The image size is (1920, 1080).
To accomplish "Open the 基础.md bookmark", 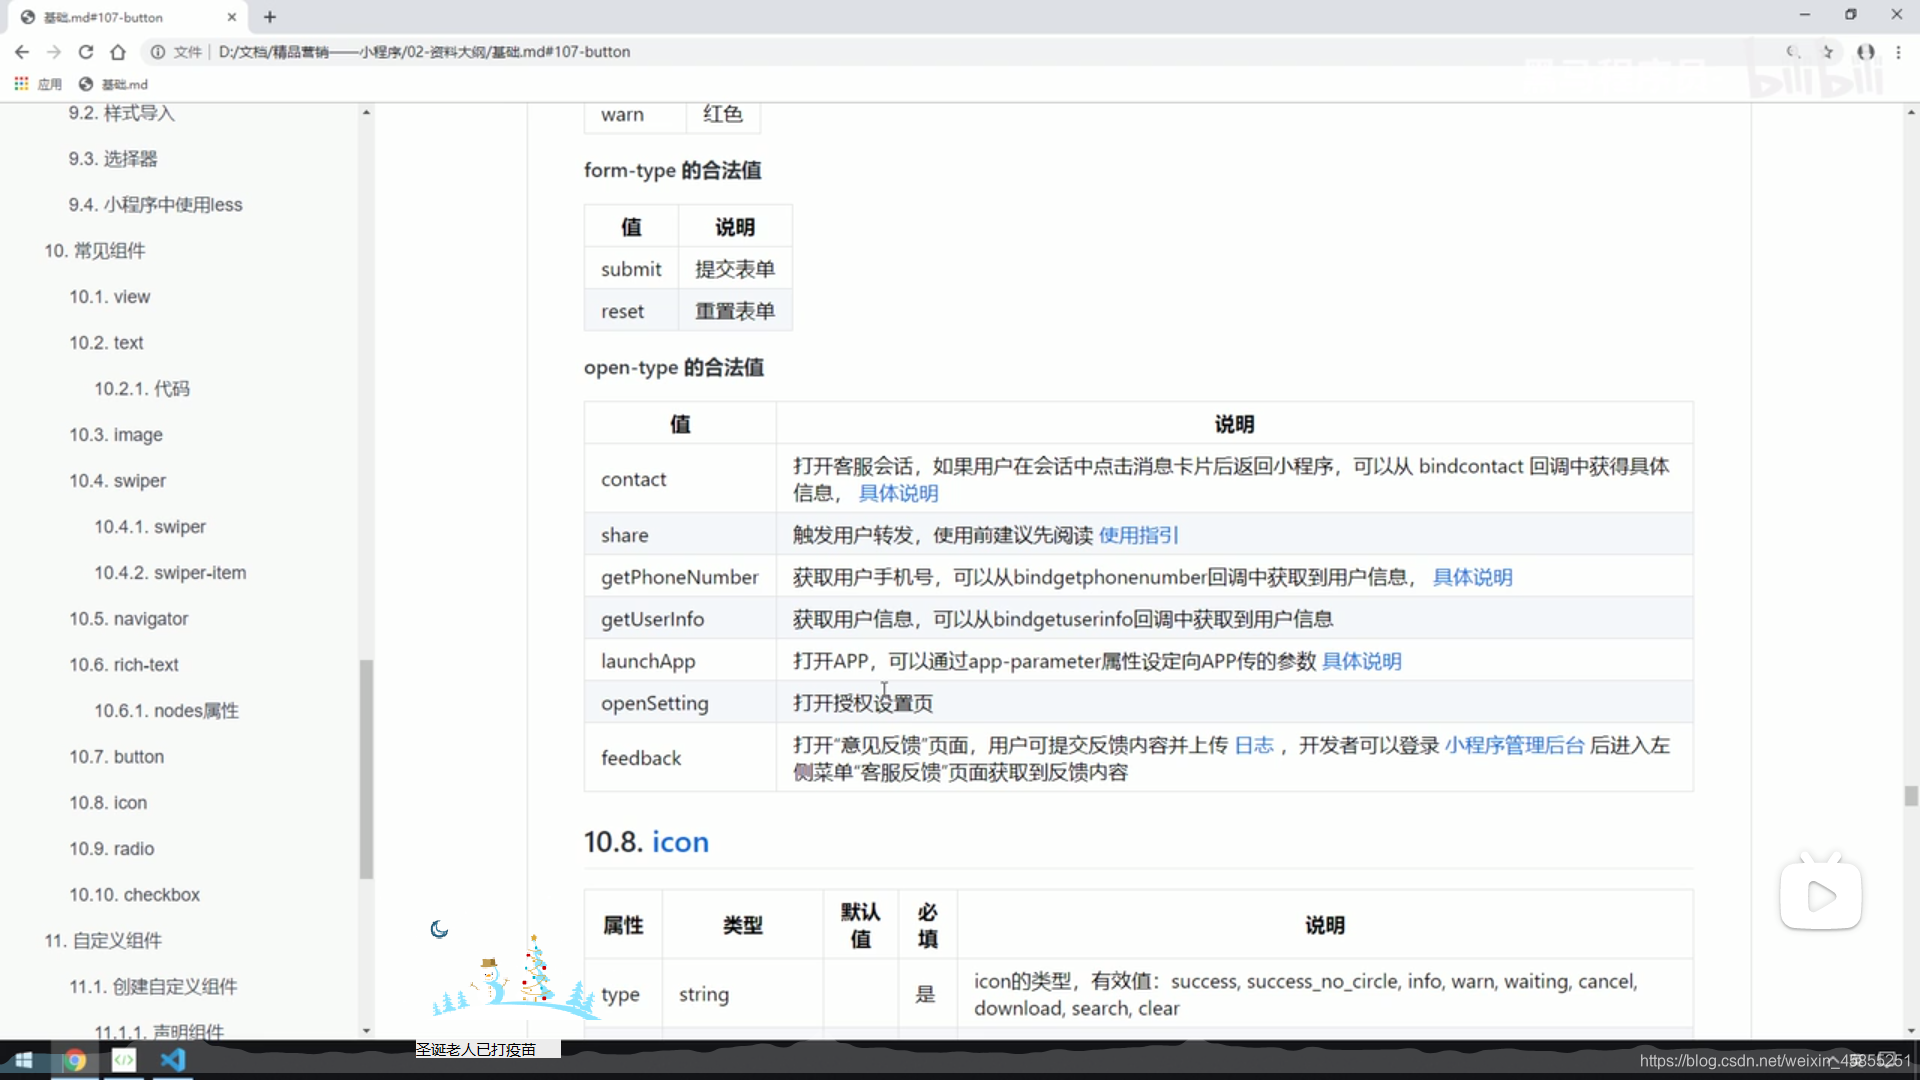I will click(x=114, y=84).
